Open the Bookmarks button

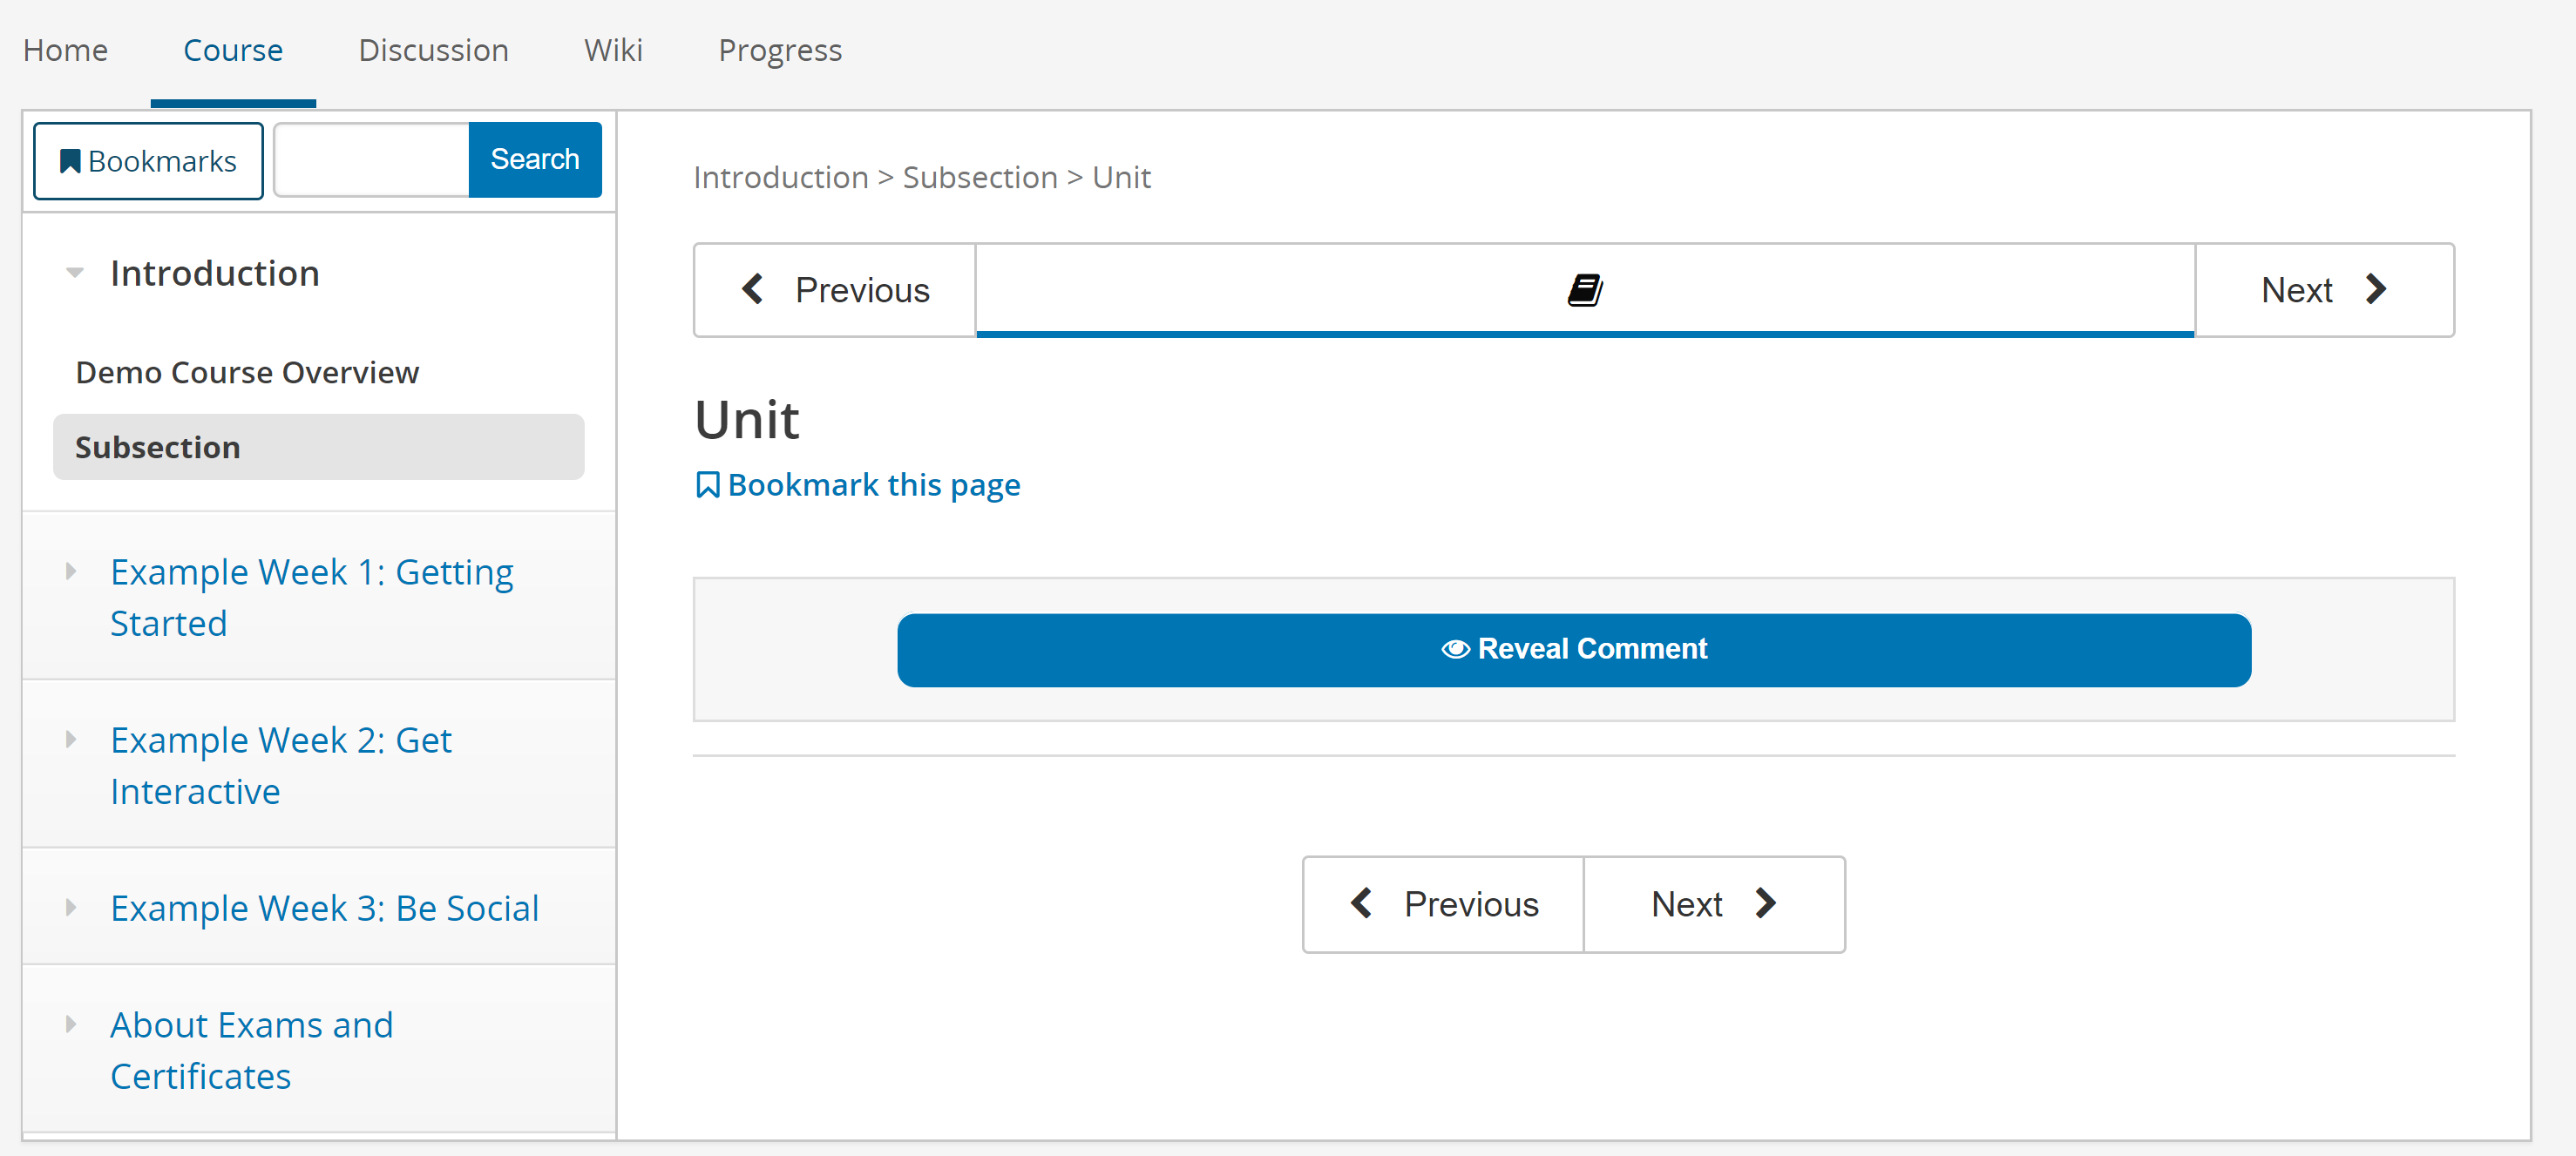coord(148,161)
